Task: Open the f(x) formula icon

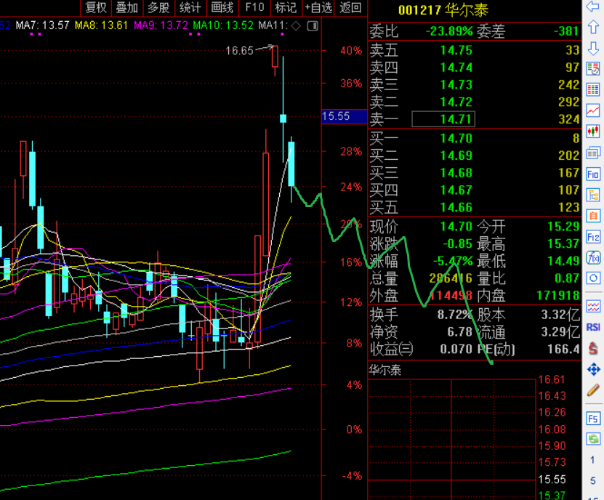Action: 593,257
